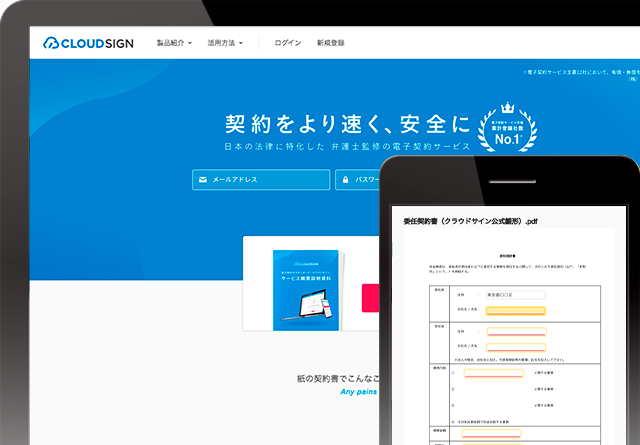Click the 契約をより速く、安全に headline
The width and height of the screenshot is (640, 445).
pos(347,125)
